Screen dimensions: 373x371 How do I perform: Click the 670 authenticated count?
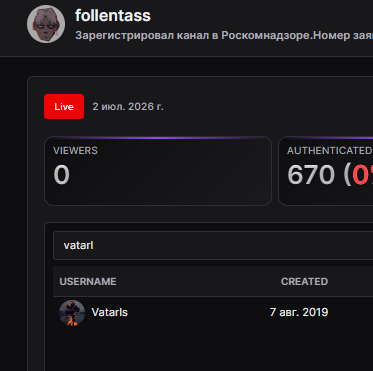[311, 175]
